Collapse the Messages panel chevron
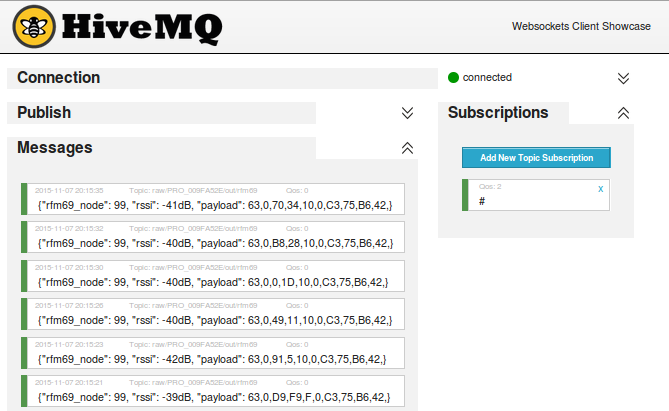Viewport: 669px width, 411px height. (407, 148)
